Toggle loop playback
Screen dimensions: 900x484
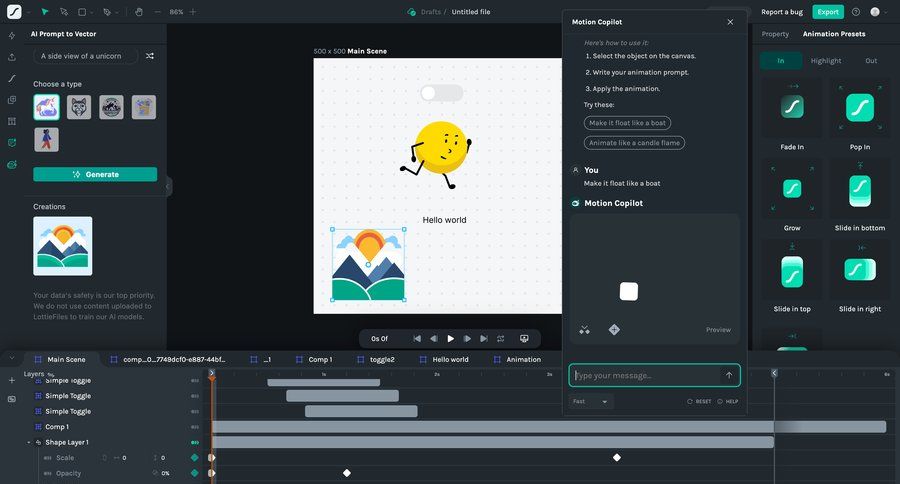point(501,339)
